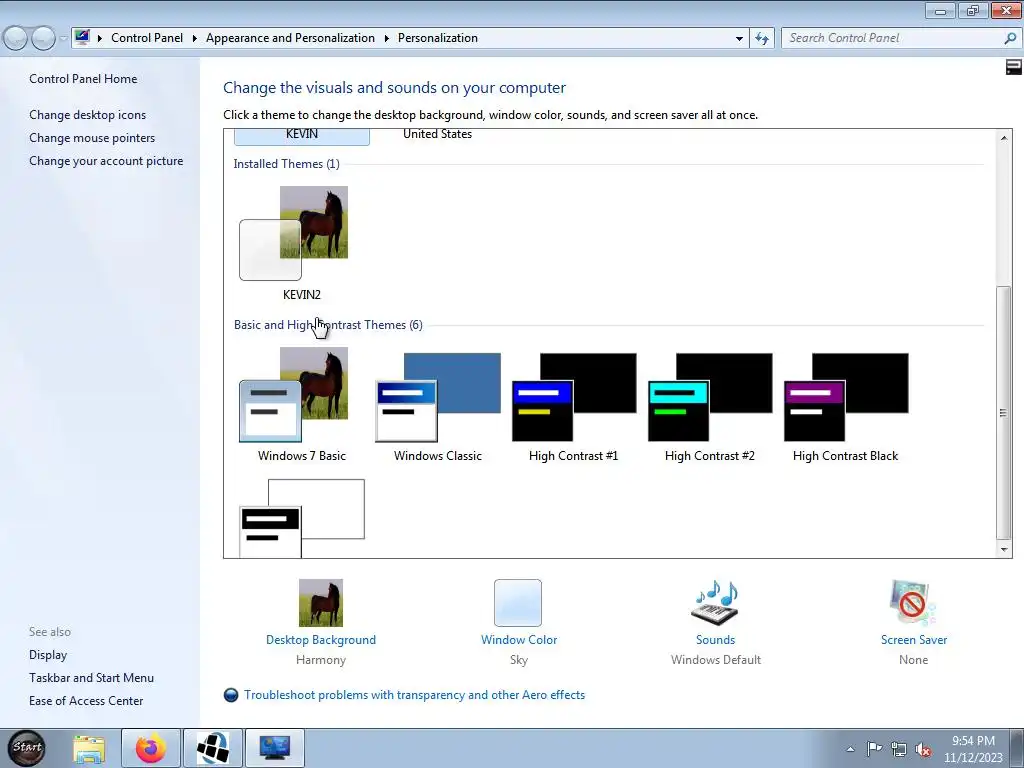
Task: Open the address bar history dropdown
Action: pyautogui.click(x=739, y=38)
